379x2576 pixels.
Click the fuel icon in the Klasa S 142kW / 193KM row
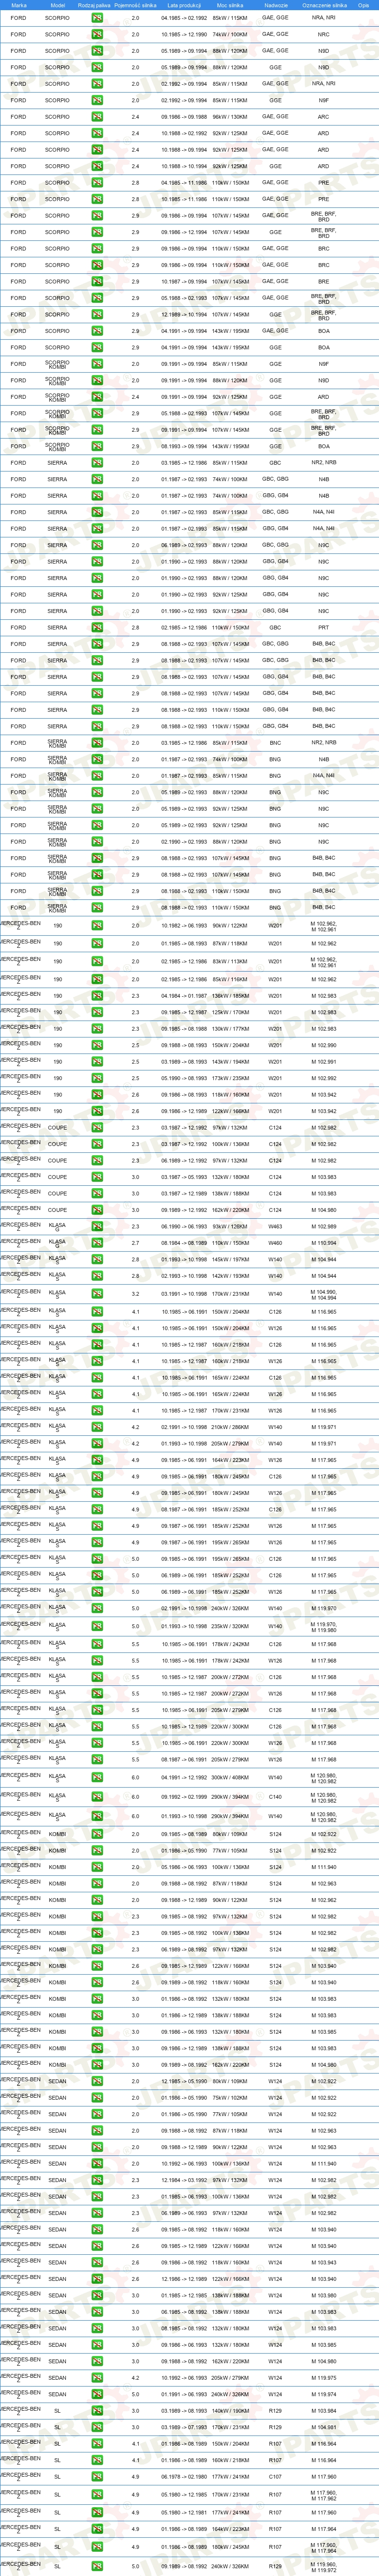coord(97,1276)
